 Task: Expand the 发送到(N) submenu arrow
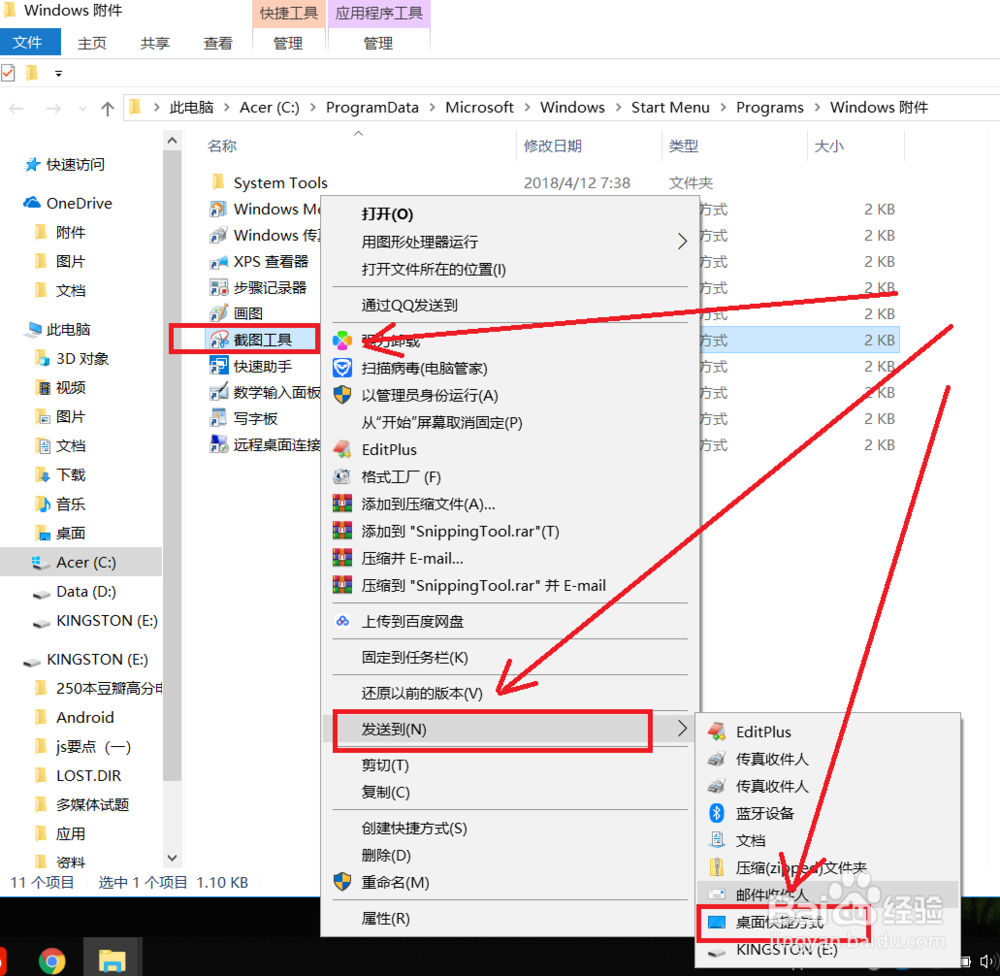pos(682,728)
